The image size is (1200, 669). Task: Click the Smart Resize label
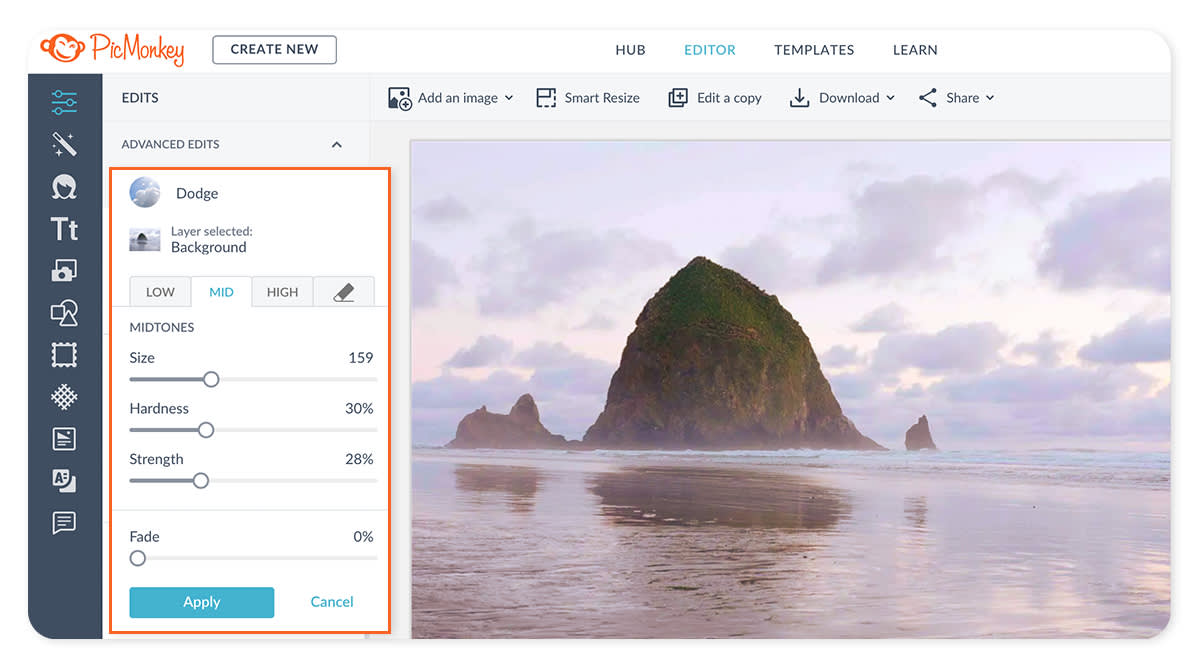coord(602,98)
